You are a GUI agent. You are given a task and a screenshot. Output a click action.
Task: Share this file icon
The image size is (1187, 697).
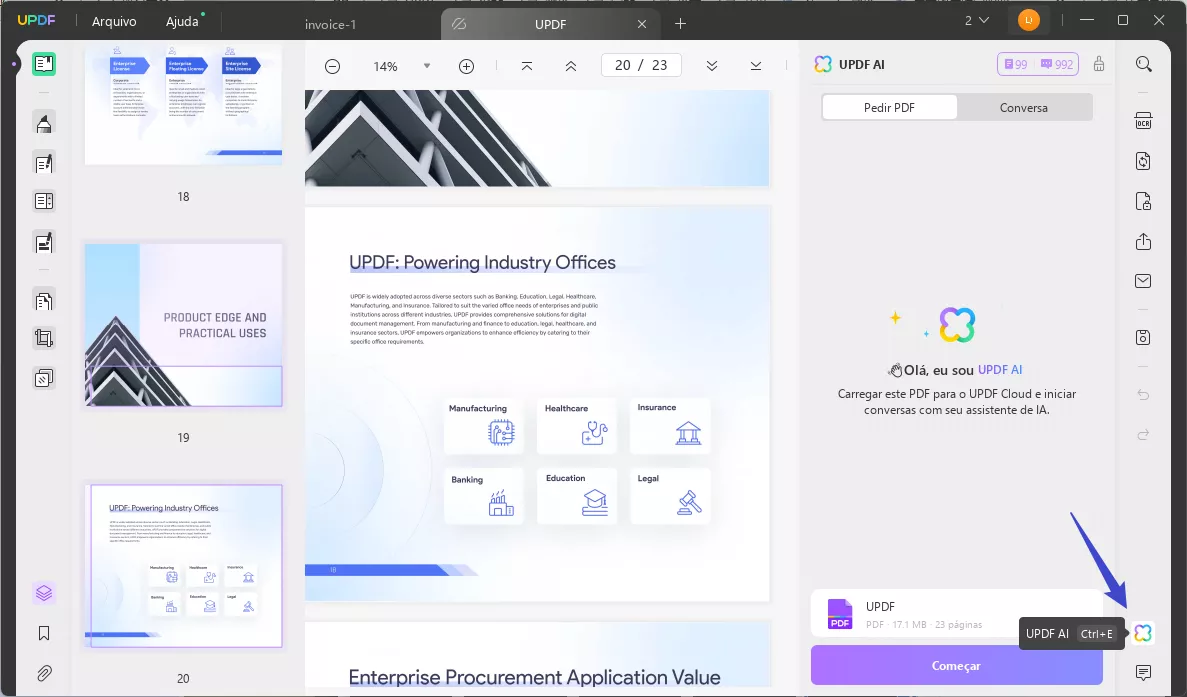1143,241
